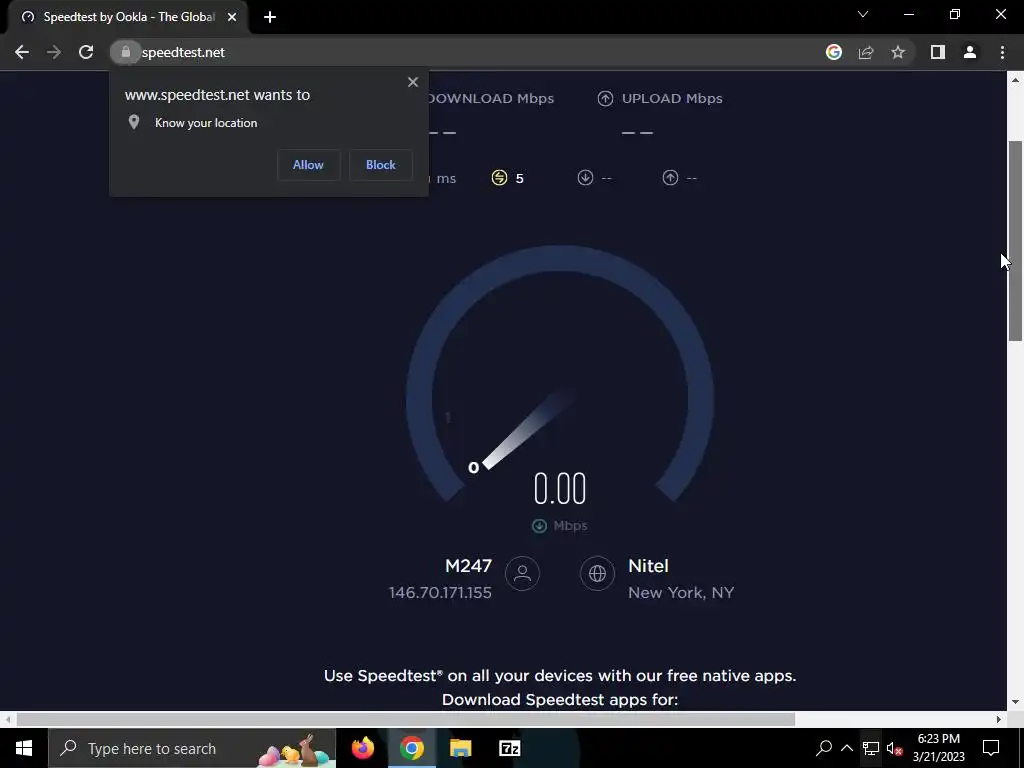Open Chrome three-dot menu
This screenshot has width=1024, height=768.
tap(1002, 52)
